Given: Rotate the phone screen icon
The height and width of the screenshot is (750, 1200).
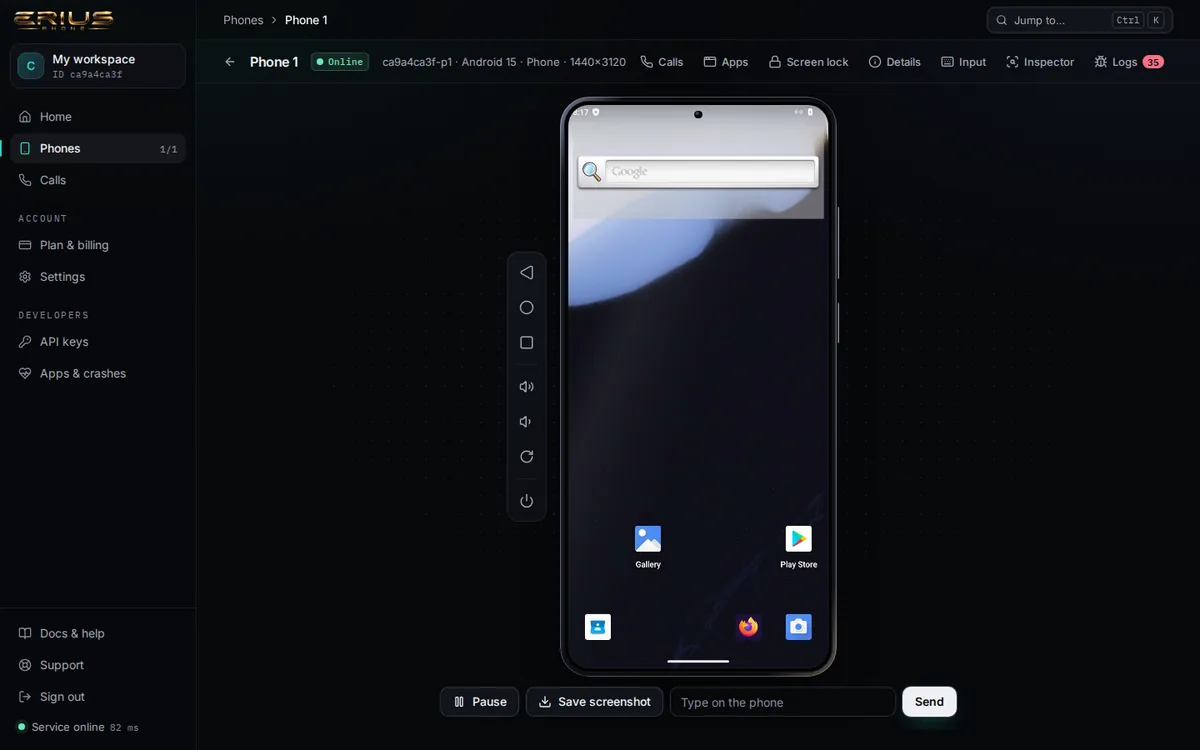Looking at the screenshot, I should (526, 456).
